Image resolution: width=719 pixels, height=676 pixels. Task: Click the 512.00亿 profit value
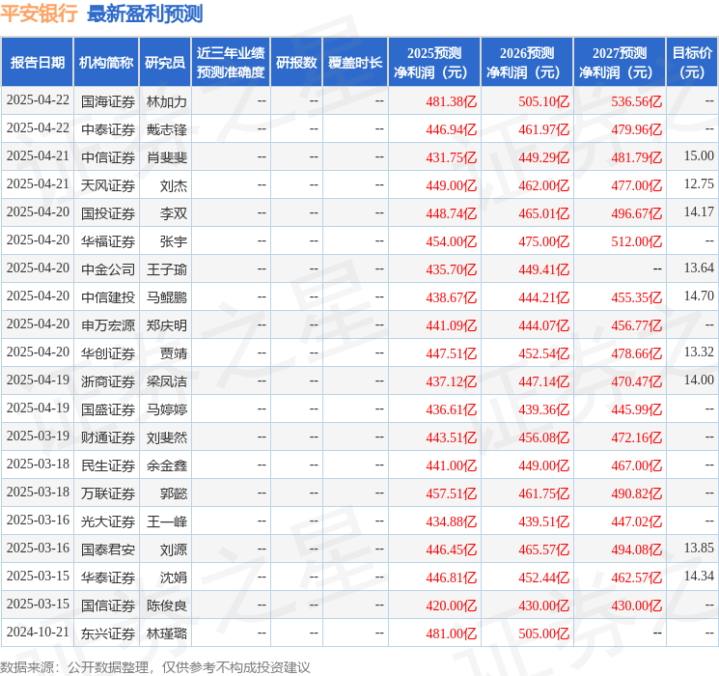pos(636,242)
